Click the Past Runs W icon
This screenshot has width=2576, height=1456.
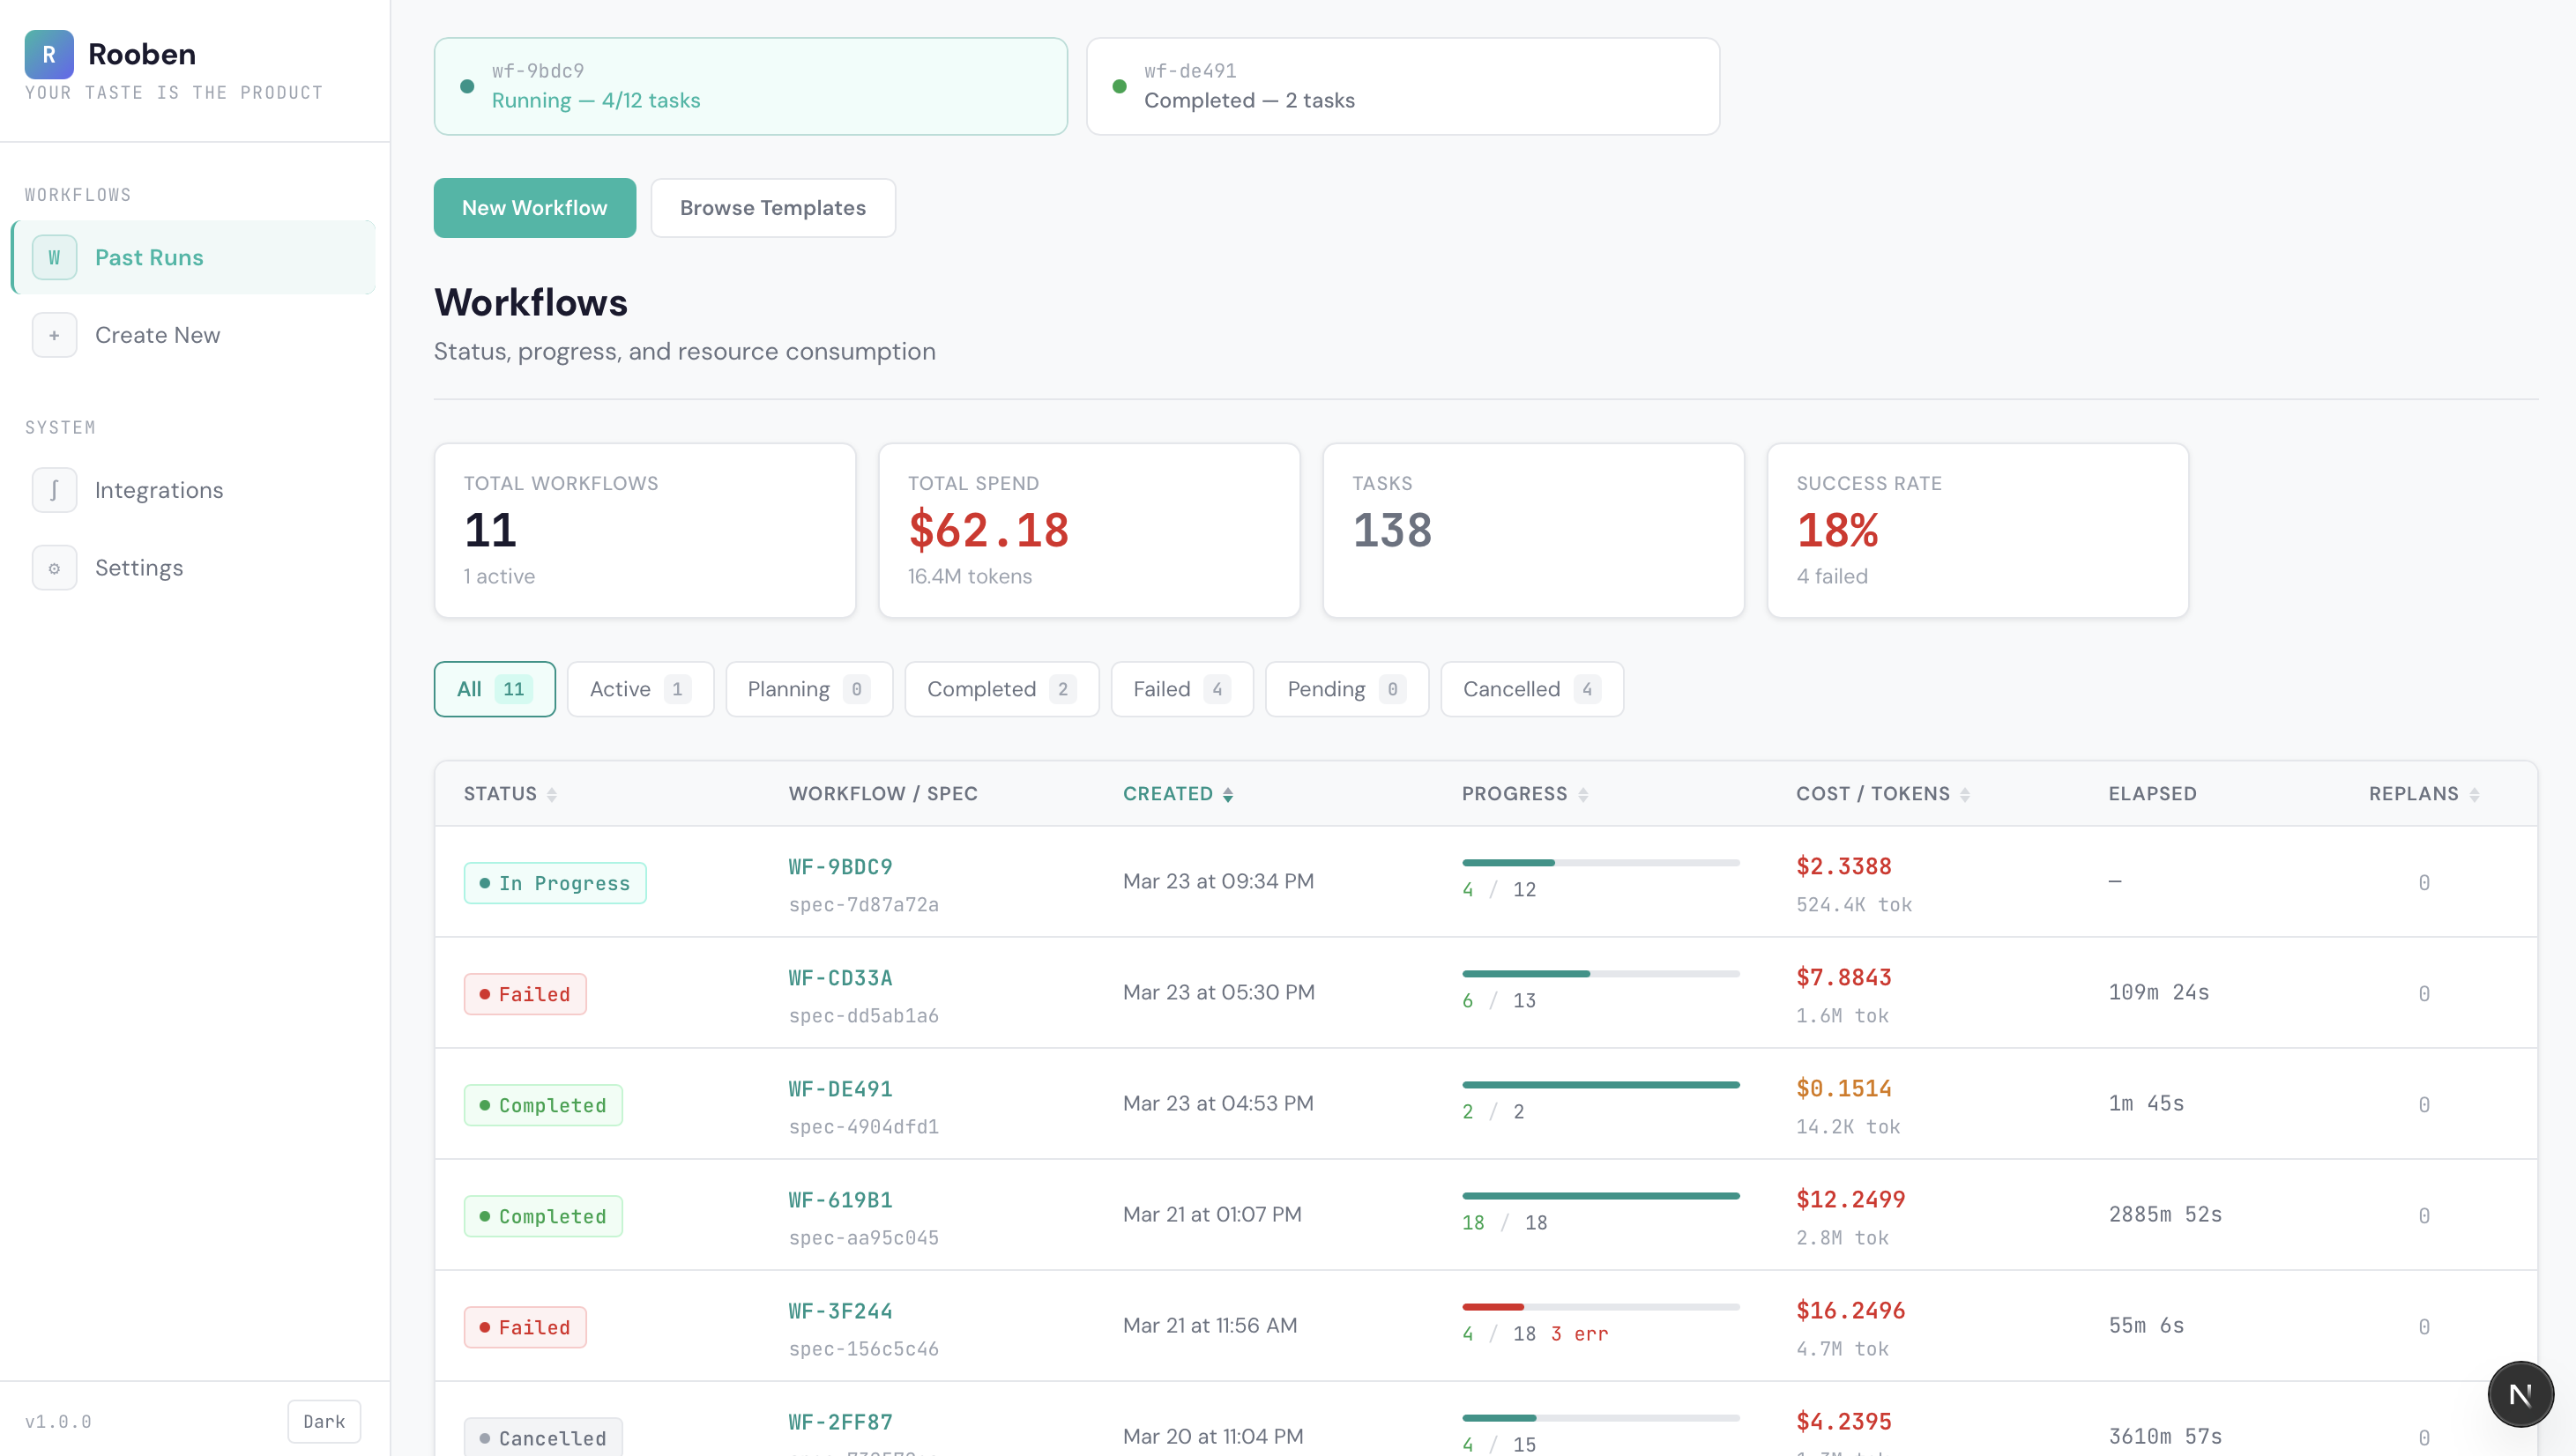[x=54, y=257]
